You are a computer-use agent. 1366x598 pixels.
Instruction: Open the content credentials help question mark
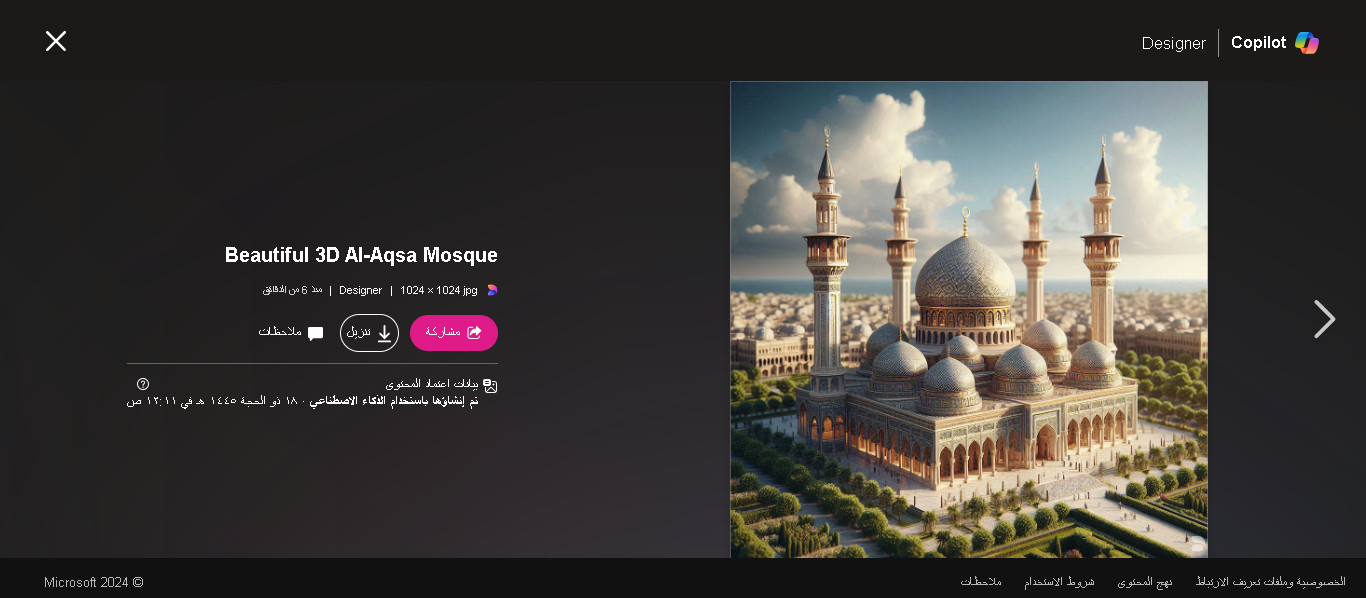(x=143, y=384)
